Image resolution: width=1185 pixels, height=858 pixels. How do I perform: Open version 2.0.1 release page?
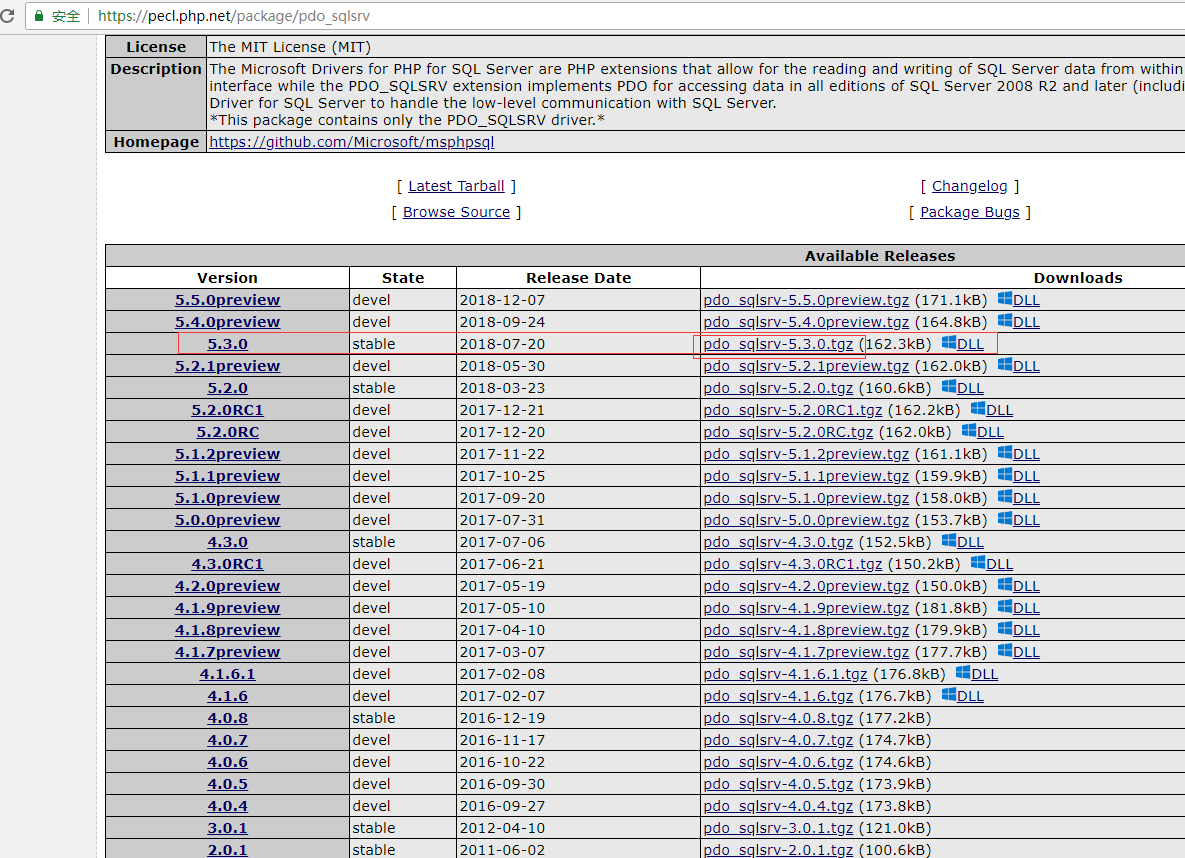click(x=227, y=849)
